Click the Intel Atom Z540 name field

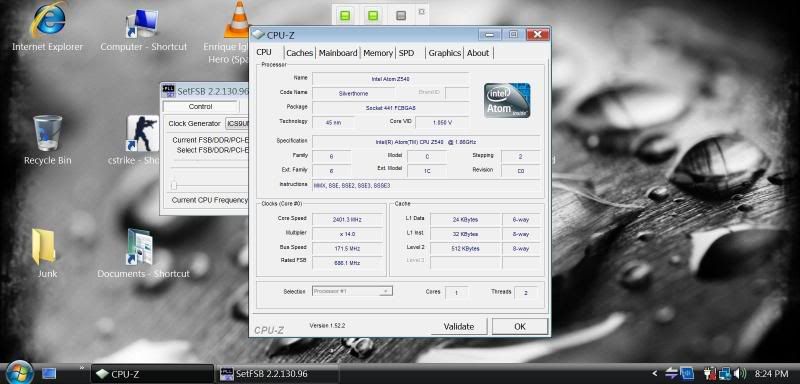[x=390, y=79]
